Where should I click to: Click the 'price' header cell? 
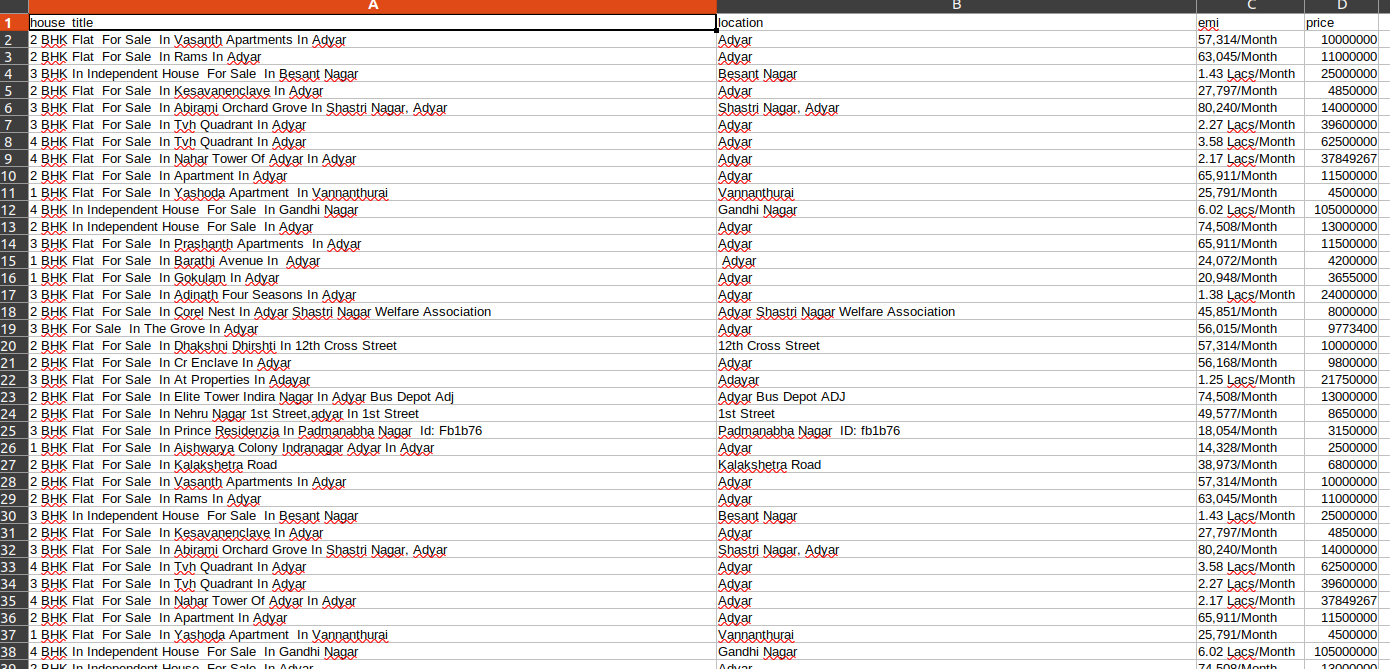click(1342, 22)
